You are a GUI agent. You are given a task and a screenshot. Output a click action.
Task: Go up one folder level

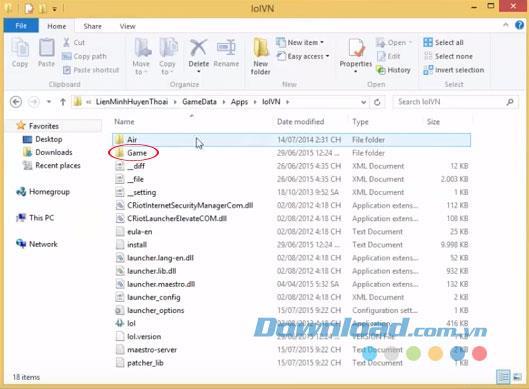tap(63, 102)
